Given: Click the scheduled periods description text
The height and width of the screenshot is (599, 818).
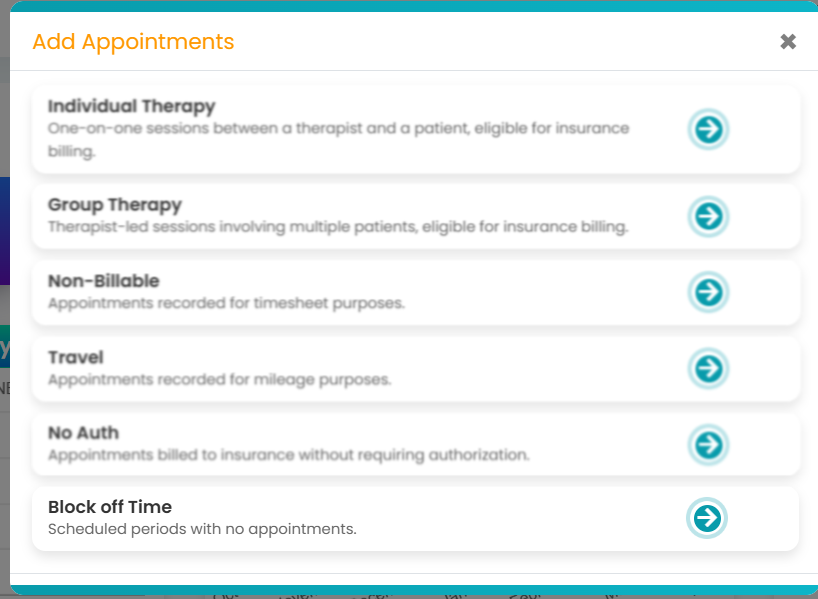Looking at the screenshot, I should [202, 529].
